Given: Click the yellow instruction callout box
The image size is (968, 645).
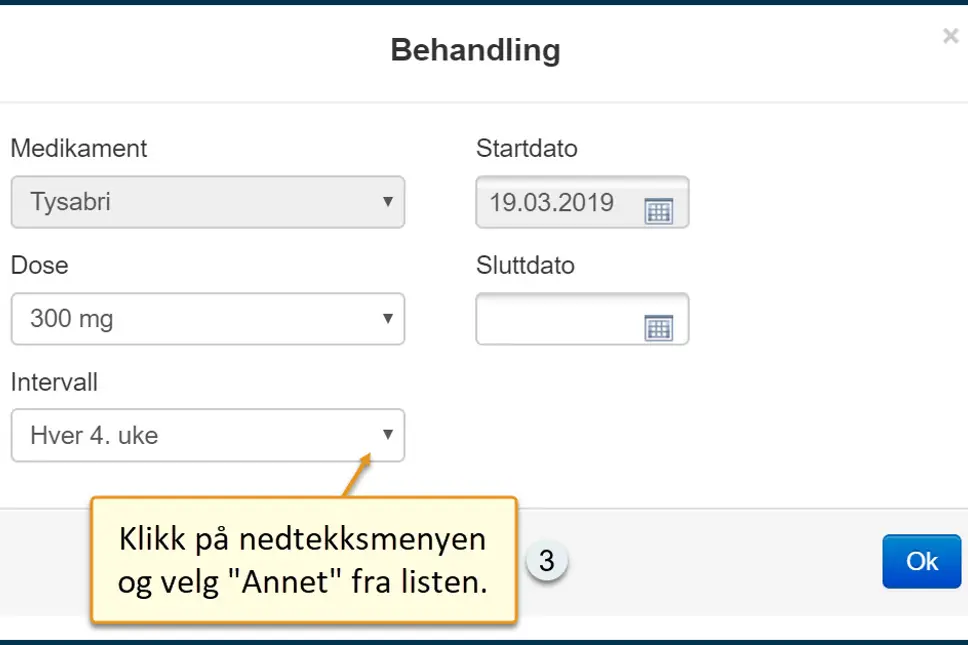Looking at the screenshot, I should tap(303, 561).
